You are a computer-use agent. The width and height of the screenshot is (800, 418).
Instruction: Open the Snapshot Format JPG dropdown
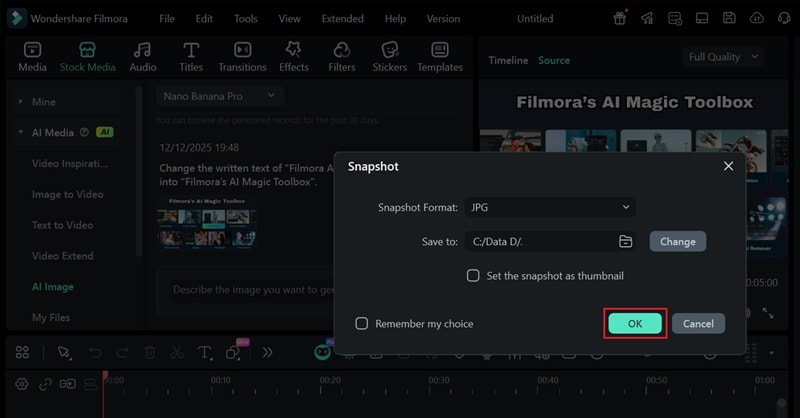click(550, 207)
